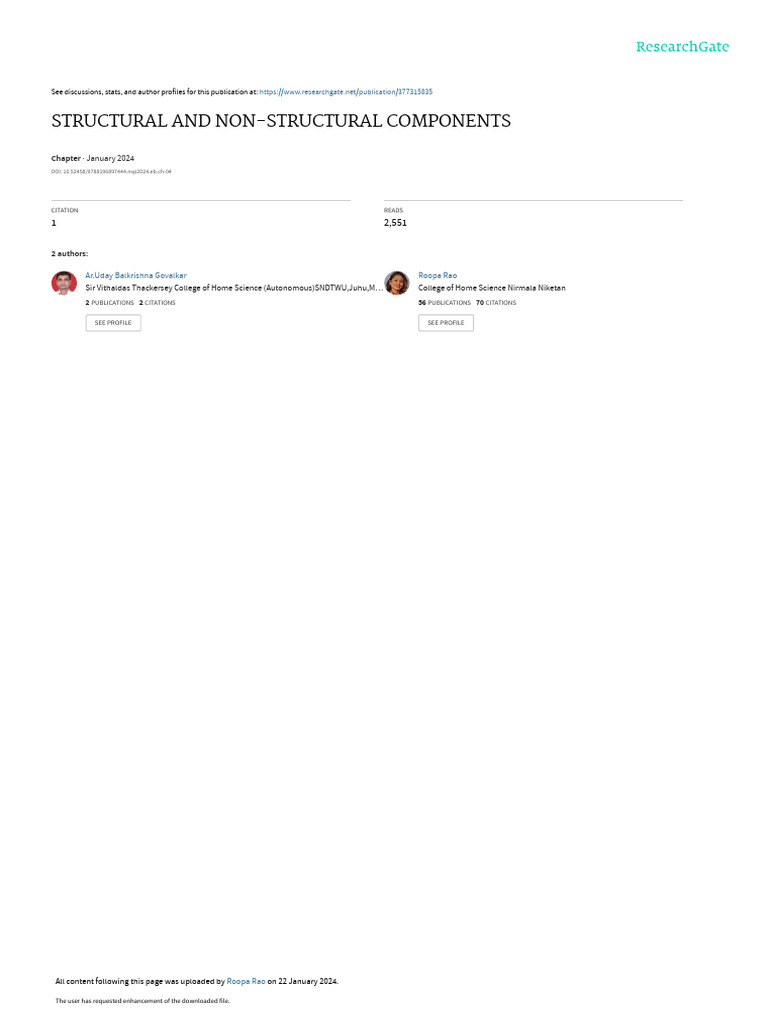This screenshot has width=768, height=1024.
Task: Click See Profile under Uday Govalkar
Action: (x=113, y=323)
